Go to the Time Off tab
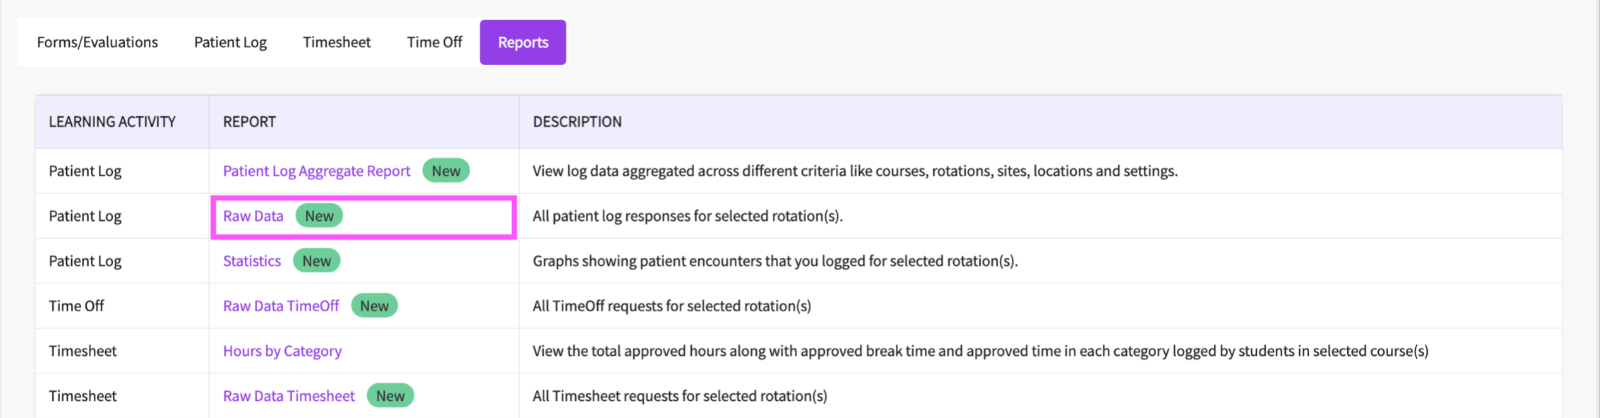The height and width of the screenshot is (418, 1600). click(x=434, y=42)
